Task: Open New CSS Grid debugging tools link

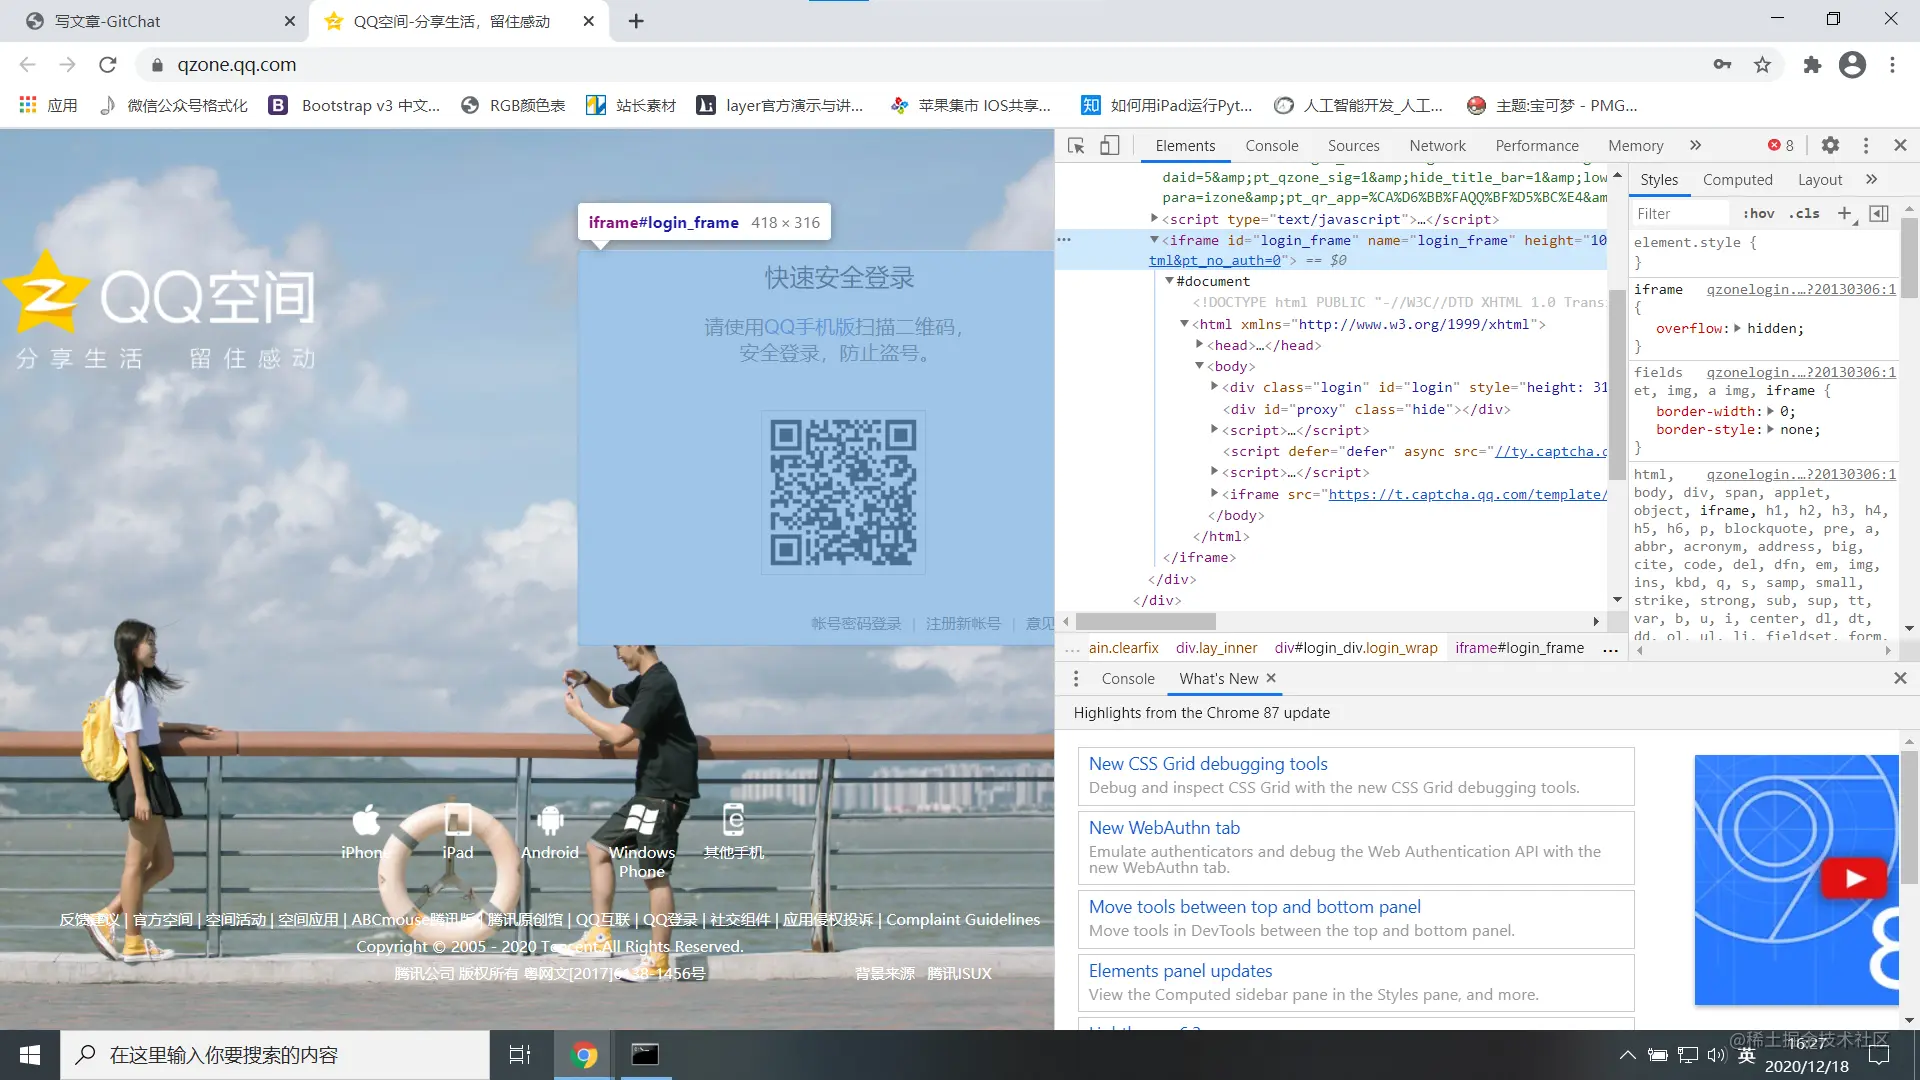Action: pos(1208,764)
